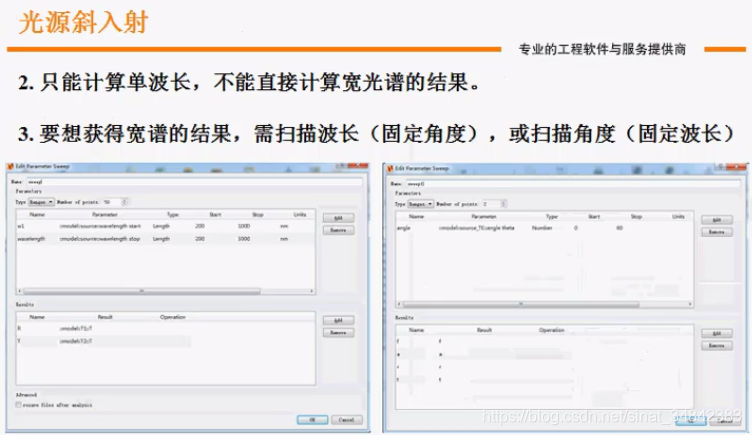Click the left scroll arrow of wavelength parameters table
Screen dimensions: 752x435
pyautogui.click(x=20, y=291)
